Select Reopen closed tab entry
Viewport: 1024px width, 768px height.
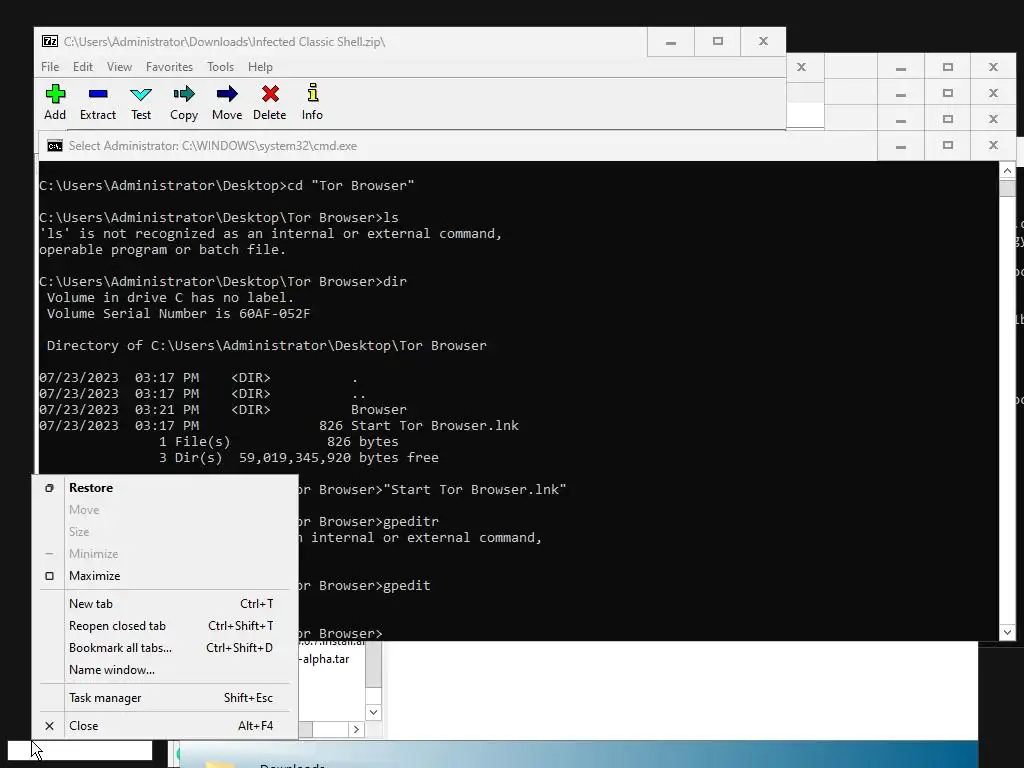165,626
